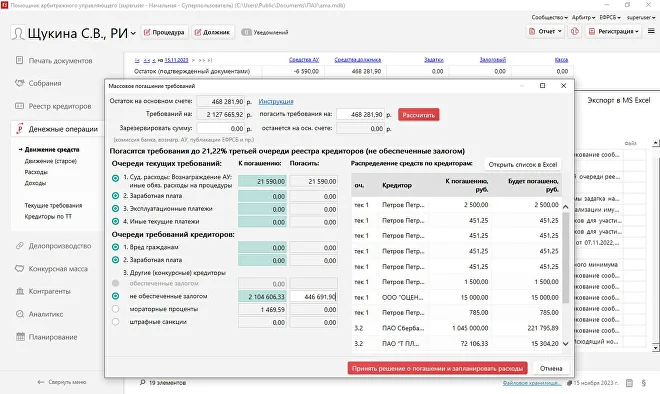660x394 pixels.
Task: Open the superuser dropdown menu
Action: (641, 17)
